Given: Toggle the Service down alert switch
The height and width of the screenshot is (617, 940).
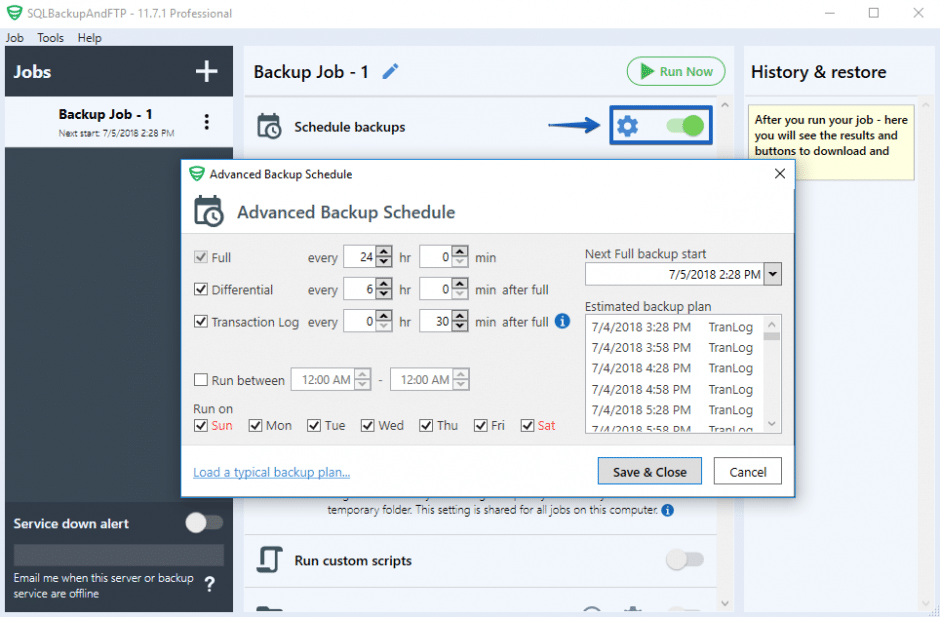Looking at the screenshot, I should coord(205,522).
